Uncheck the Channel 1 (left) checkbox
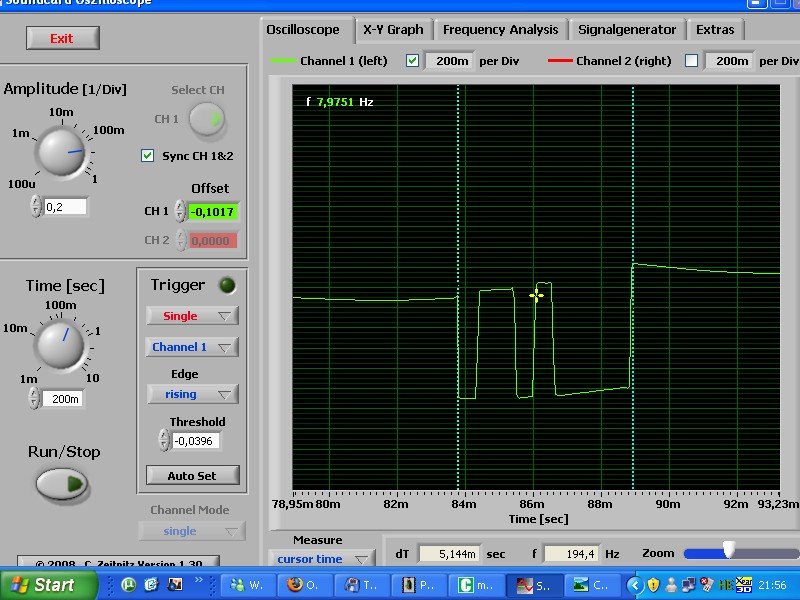 click(x=412, y=61)
